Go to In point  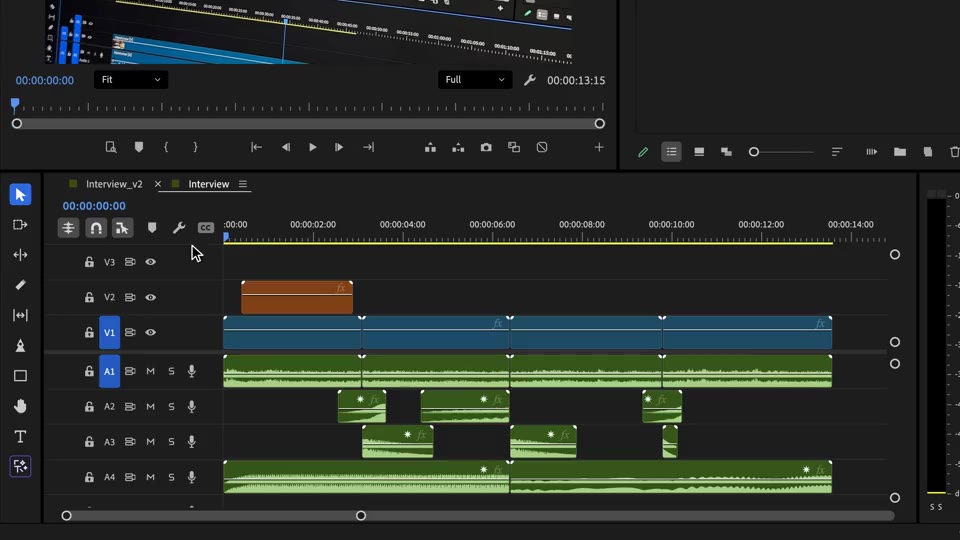tap(257, 147)
